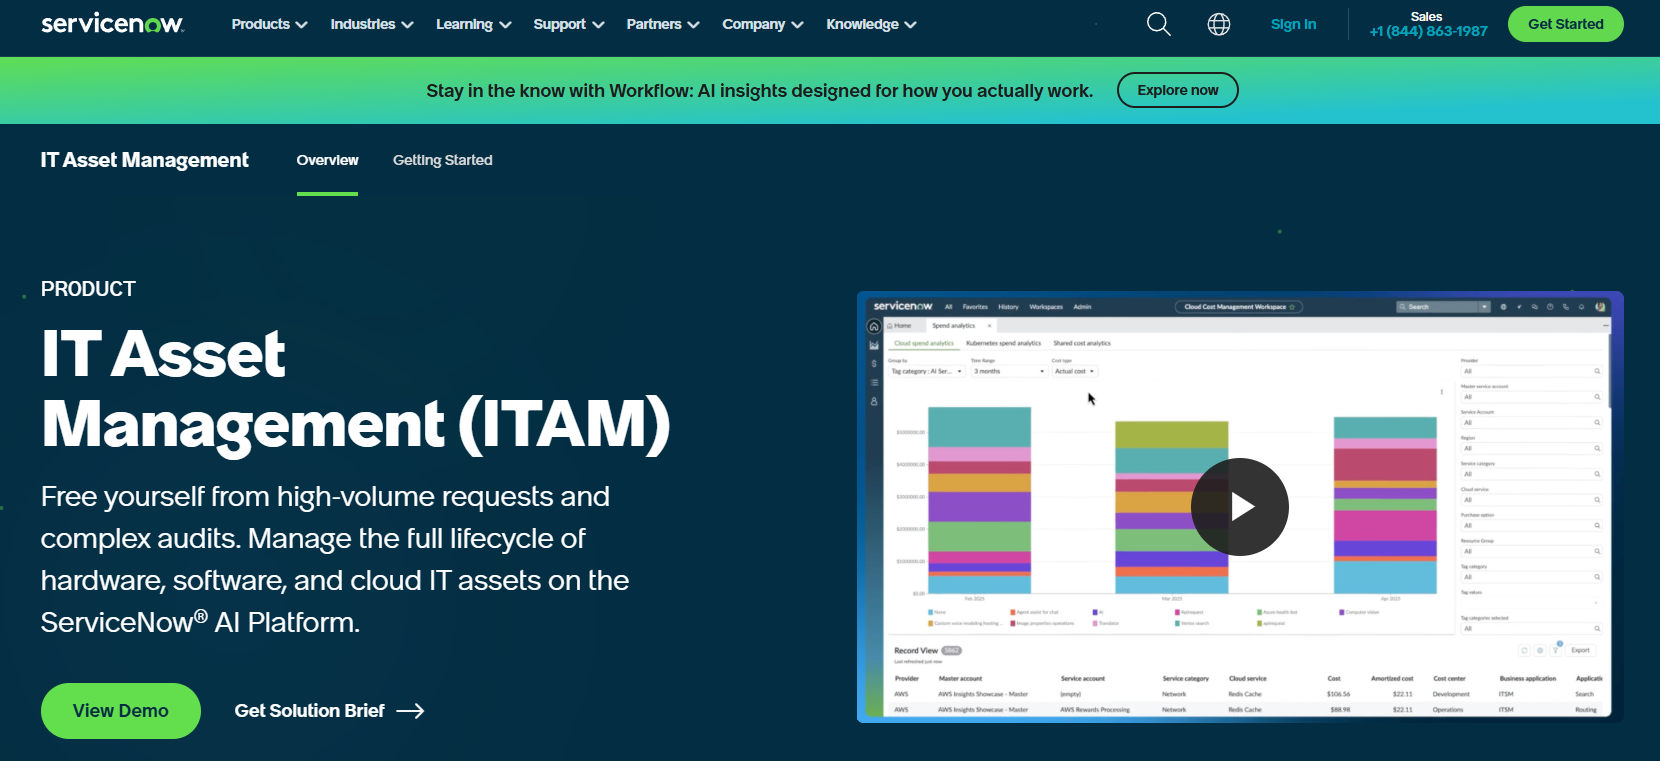Click the IT Asset Management (ITAM) heading
The height and width of the screenshot is (761, 1660).
355,389
